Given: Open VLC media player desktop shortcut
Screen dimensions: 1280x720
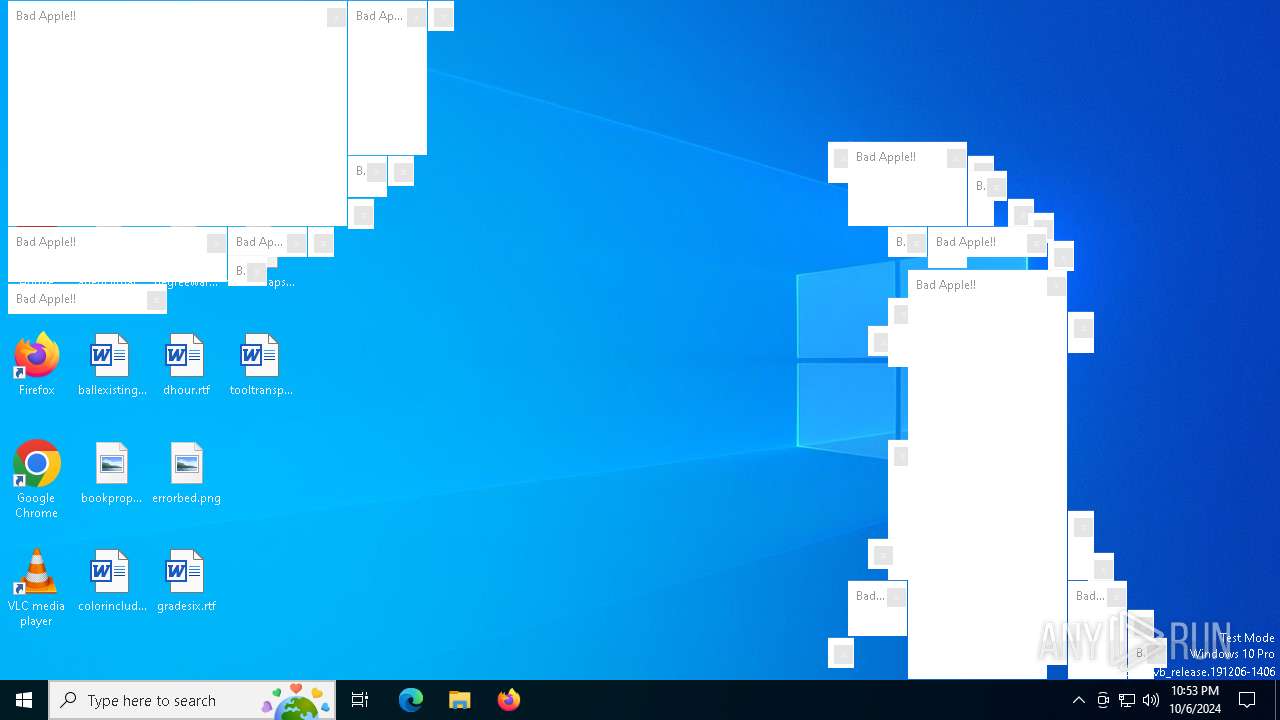Looking at the screenshot, I should (36, 588).
